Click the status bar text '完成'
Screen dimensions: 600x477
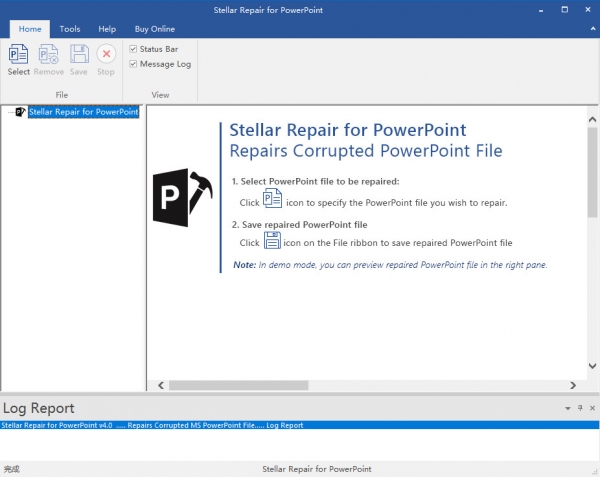pos(11,469)
